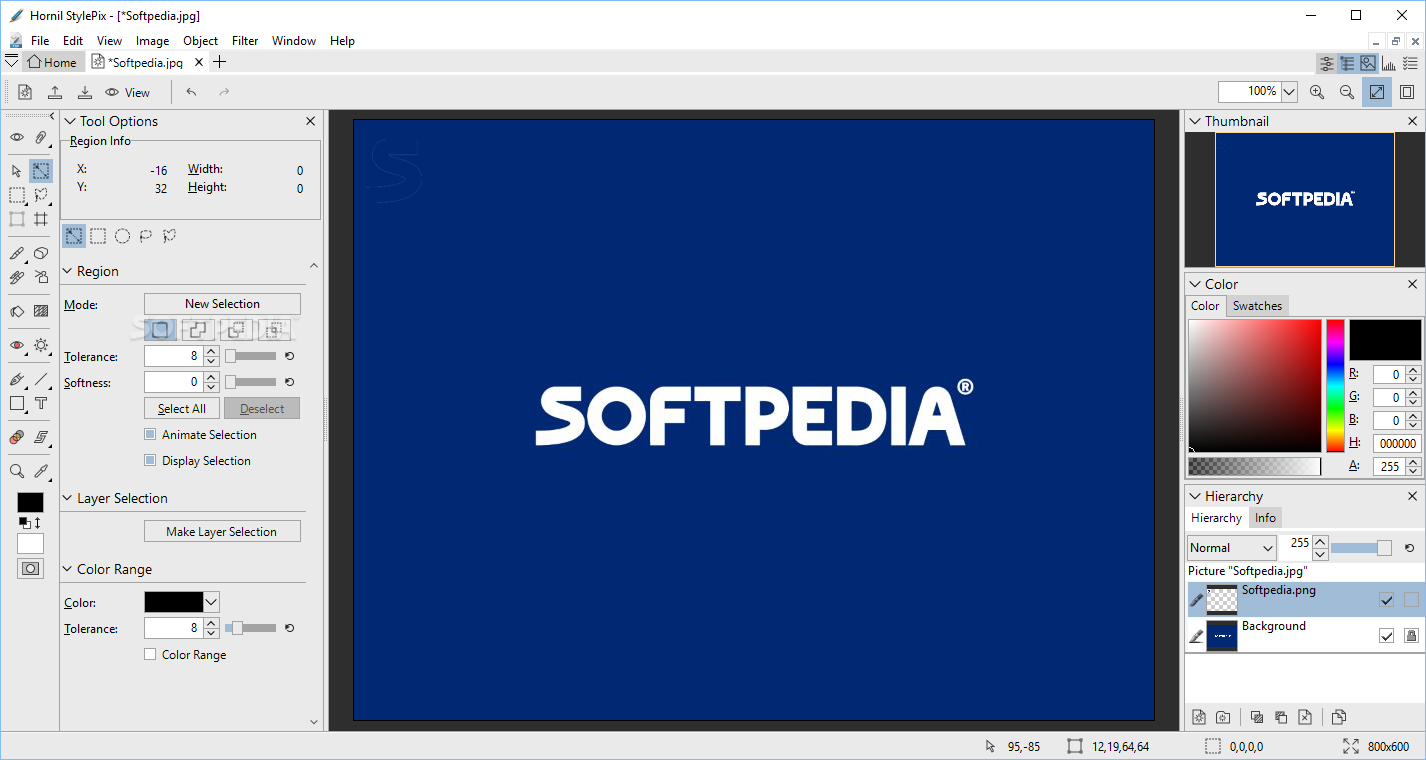Click the Undo arrow in toolbar
This screenshot has width=1426, height=760.
click(191, 92)
